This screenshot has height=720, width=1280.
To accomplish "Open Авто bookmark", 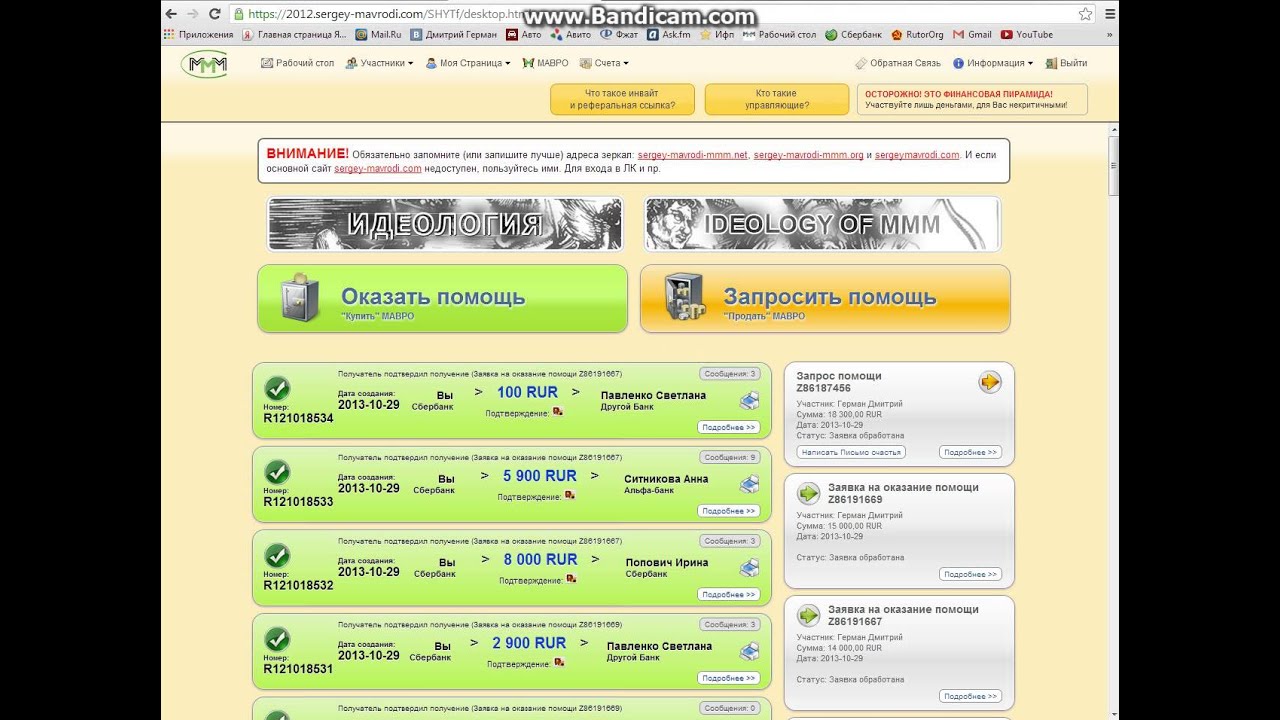I will [524, 34].
